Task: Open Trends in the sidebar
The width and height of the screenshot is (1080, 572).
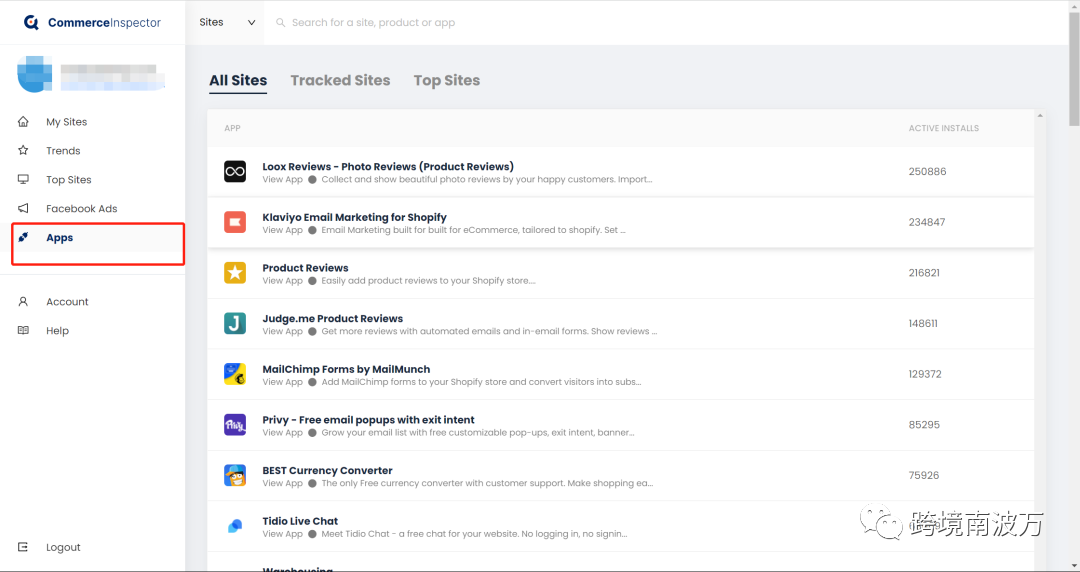Action: tap(63, 151)
